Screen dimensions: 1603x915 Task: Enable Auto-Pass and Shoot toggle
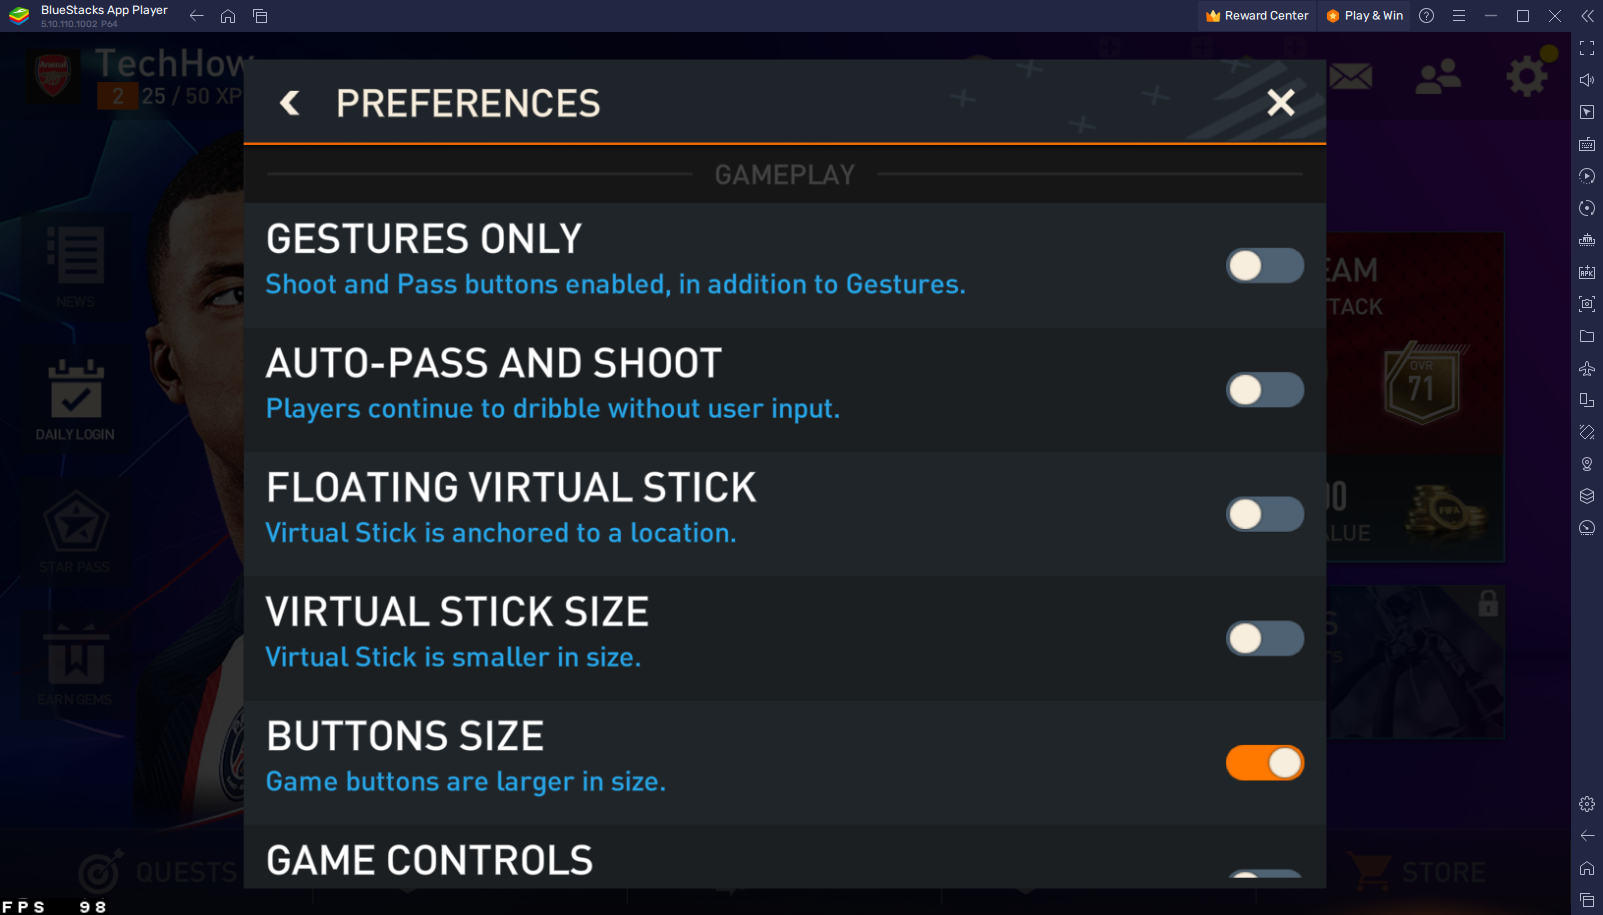(x=1264, y=390)
